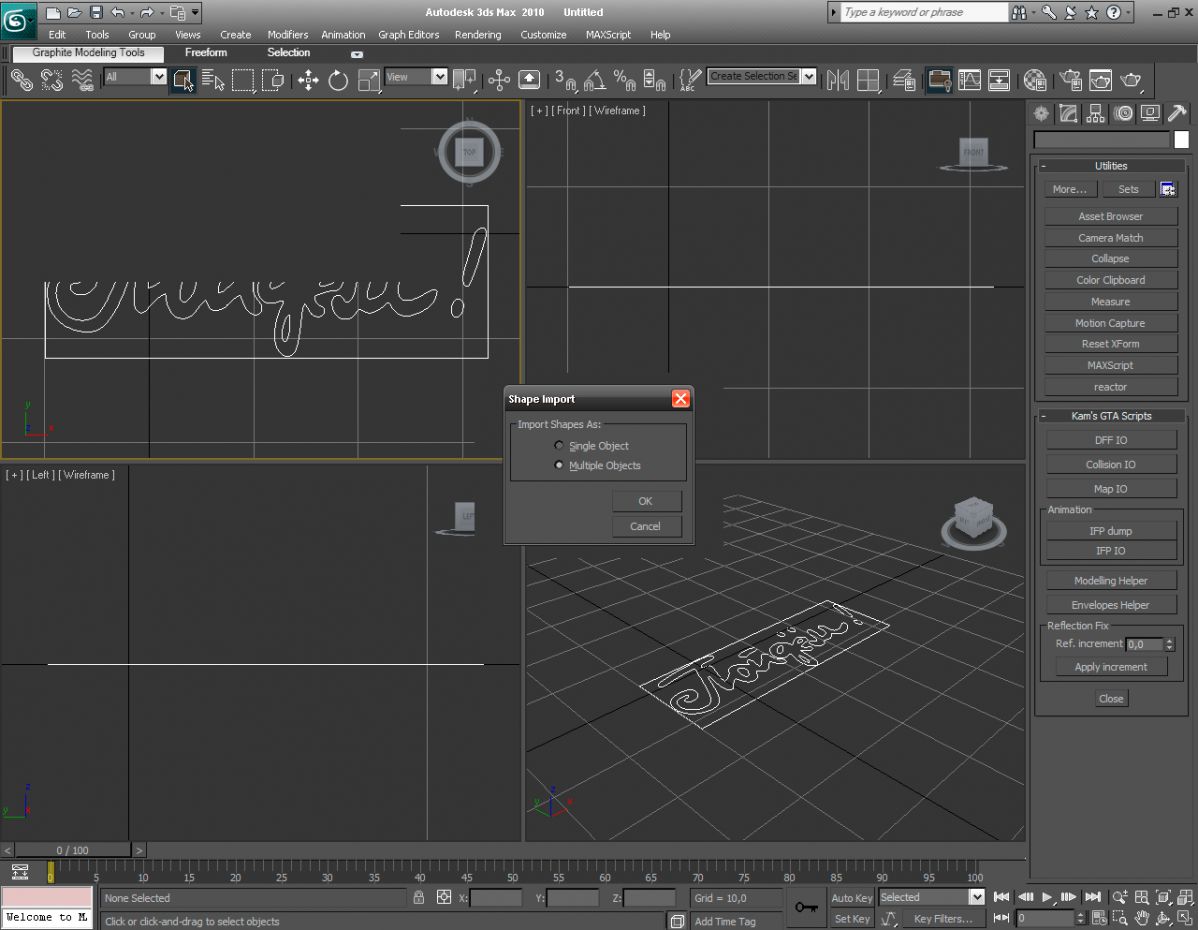This screenshot has width=1198, height=930.
Task: Click the Rendered Frame Window icon
Action: click(1100, 79)
